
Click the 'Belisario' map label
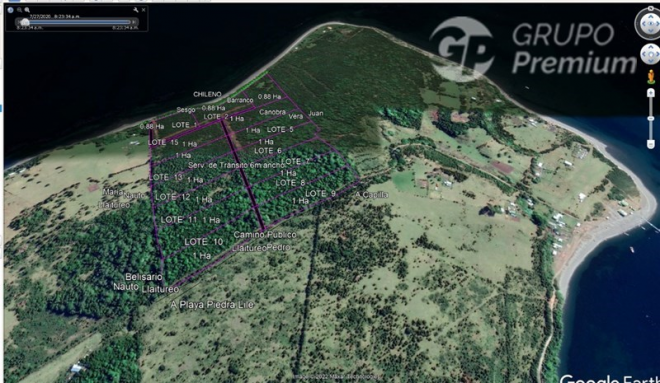(x=144, y=277)
